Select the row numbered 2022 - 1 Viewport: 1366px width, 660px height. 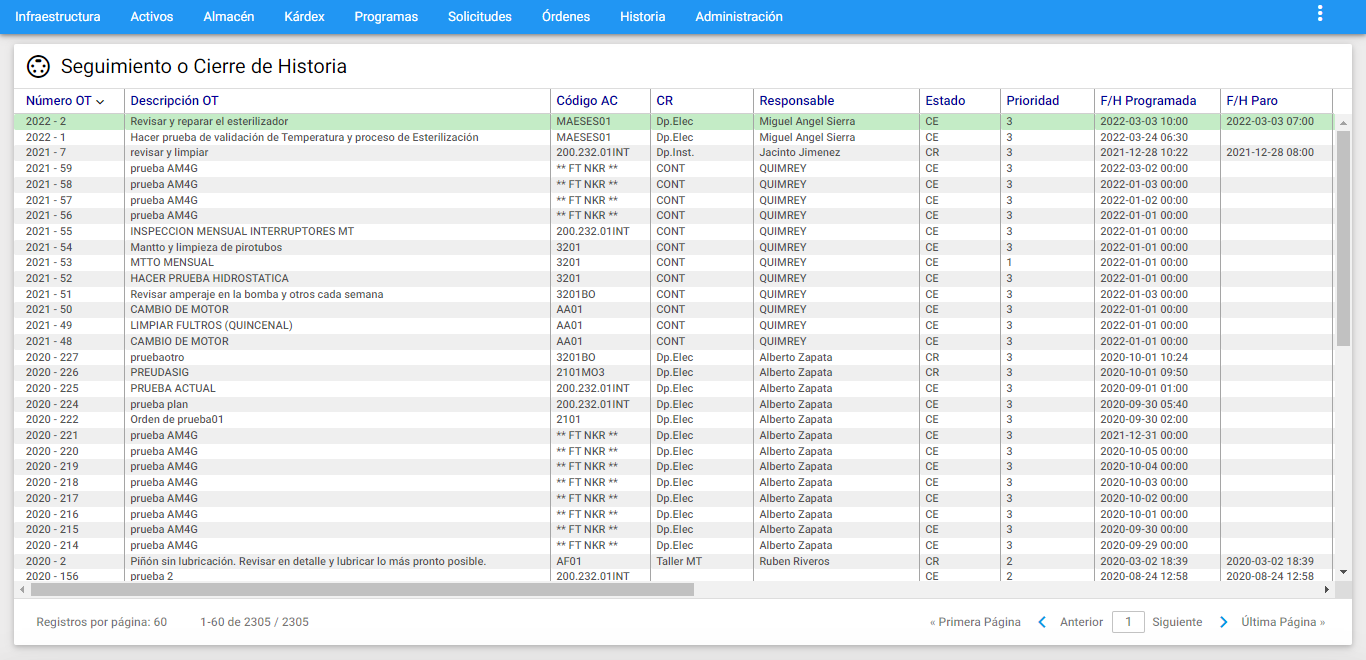[675, 137]
